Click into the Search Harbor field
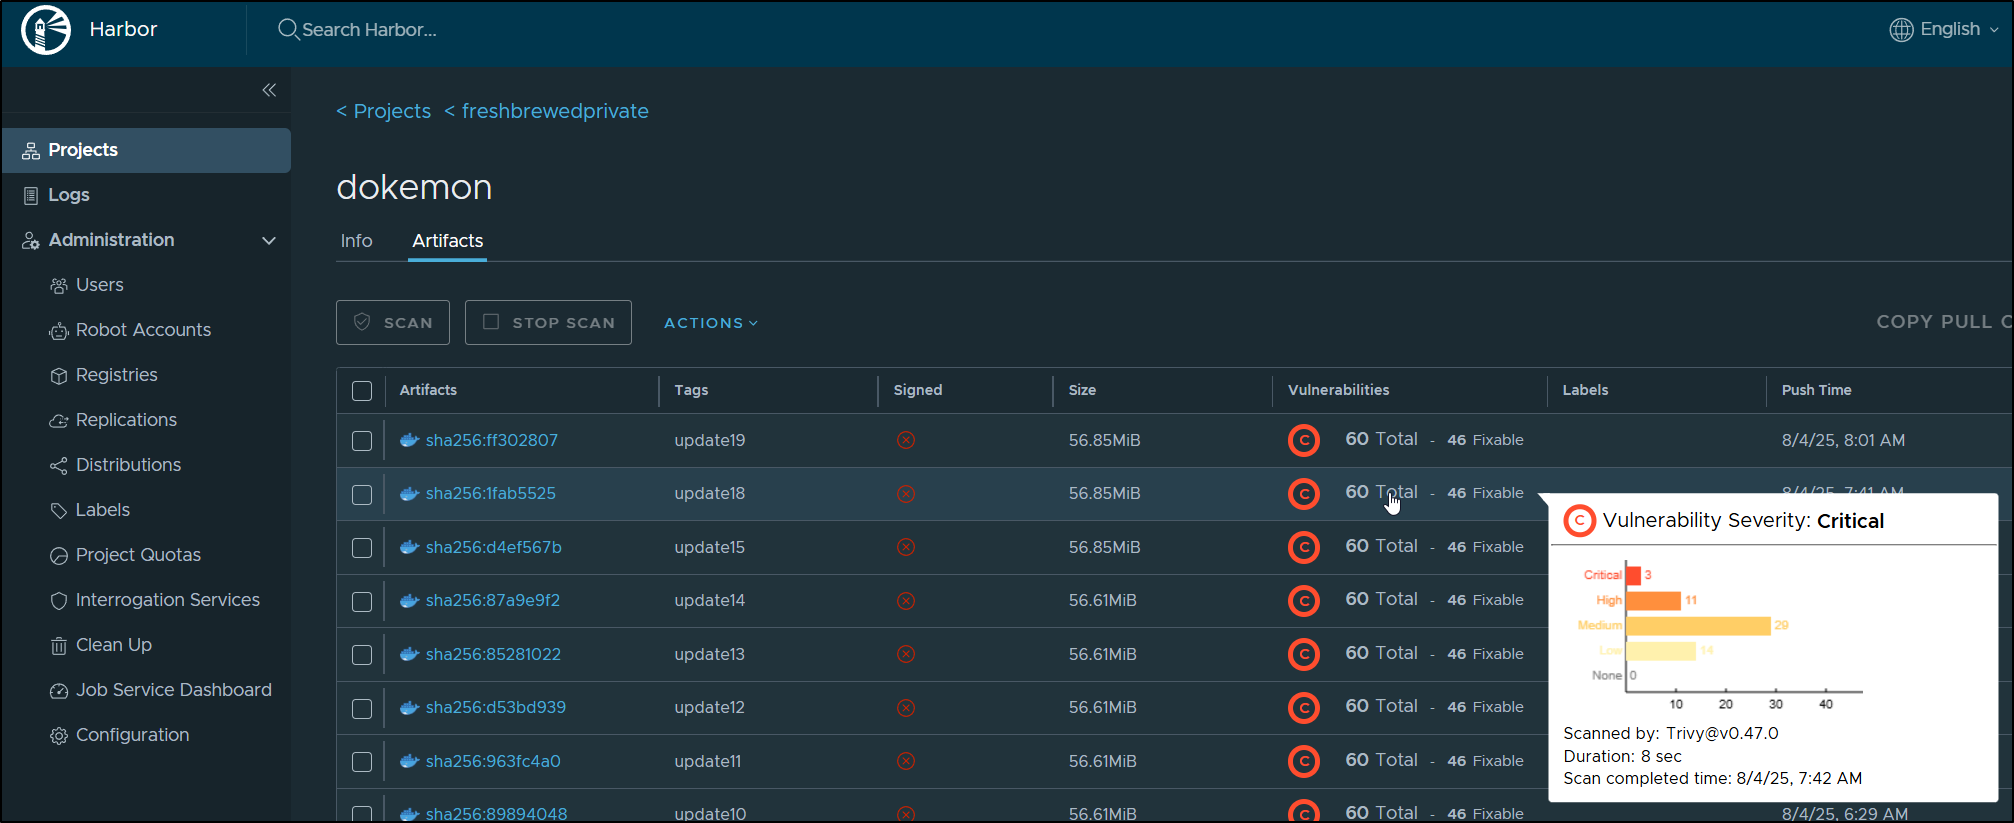 coord(369,30)
